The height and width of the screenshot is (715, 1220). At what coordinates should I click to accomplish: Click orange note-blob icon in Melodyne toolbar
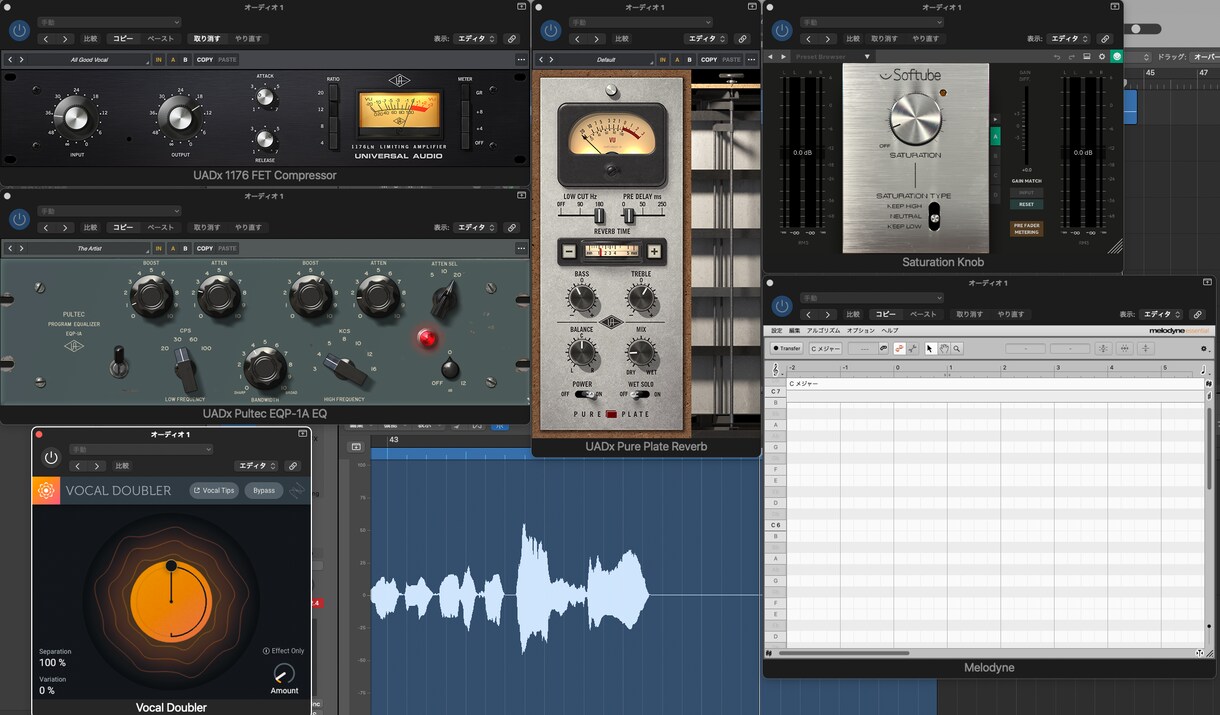(x=899, y=348)
